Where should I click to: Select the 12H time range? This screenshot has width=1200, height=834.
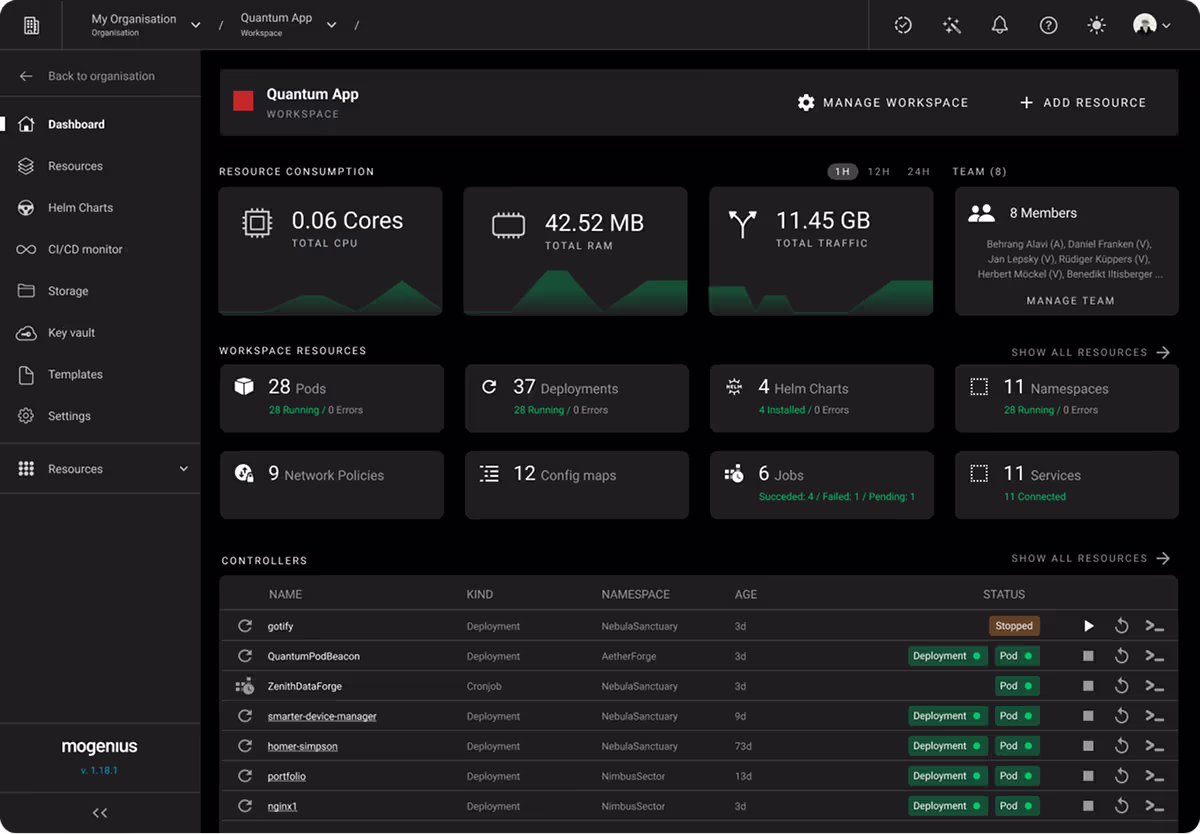878,172
